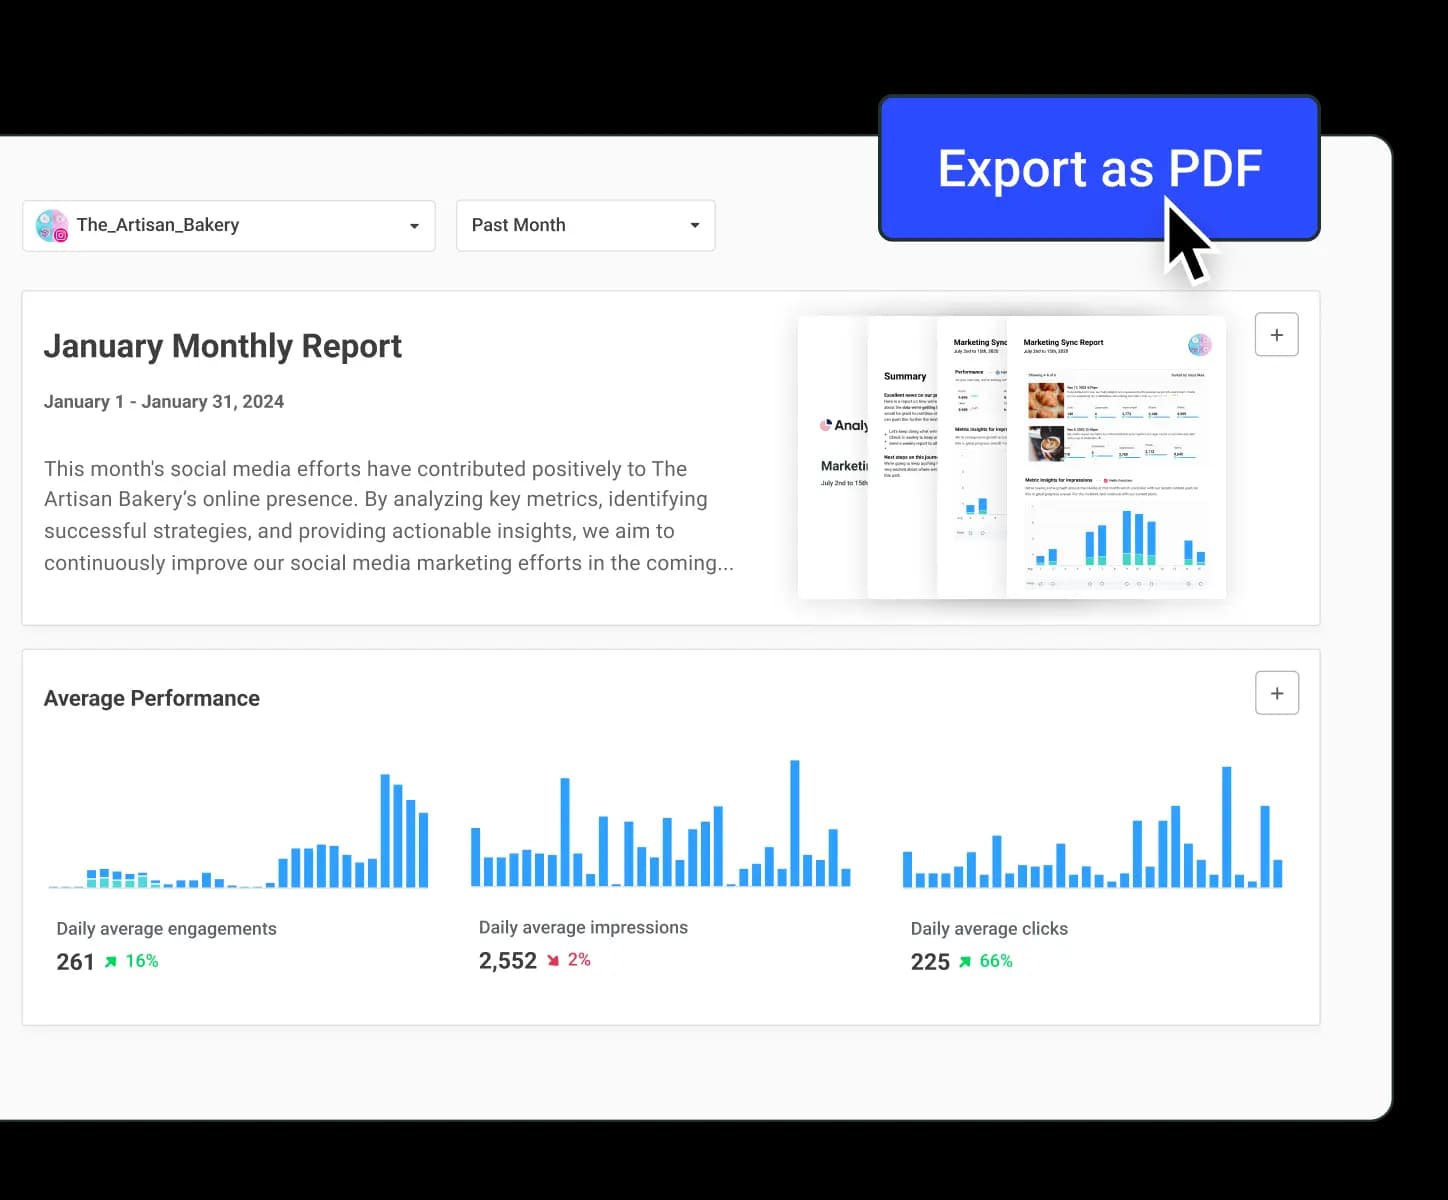Click the small profile icon on the report preview page
This screenshot has height=1200, width=1448.
tap(1199, 344)
